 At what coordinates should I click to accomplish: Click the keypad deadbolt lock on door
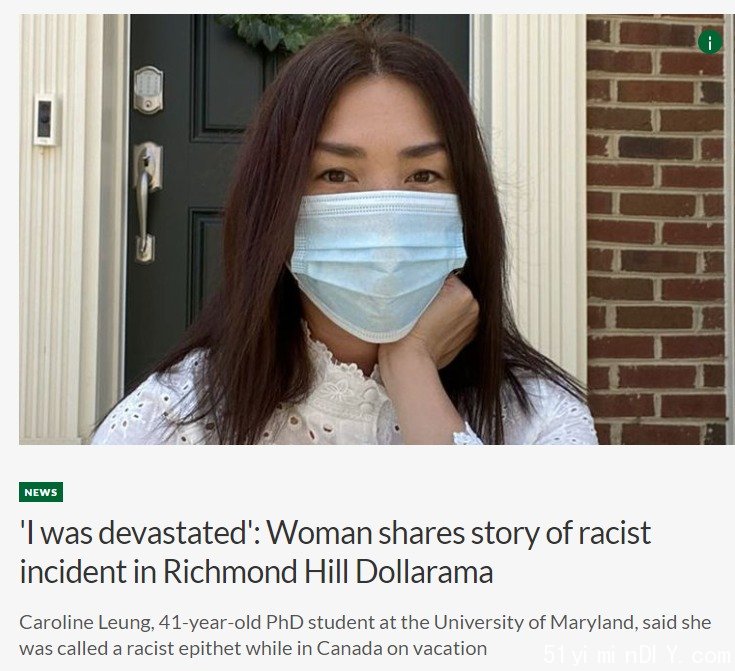(x=149, y=90)
